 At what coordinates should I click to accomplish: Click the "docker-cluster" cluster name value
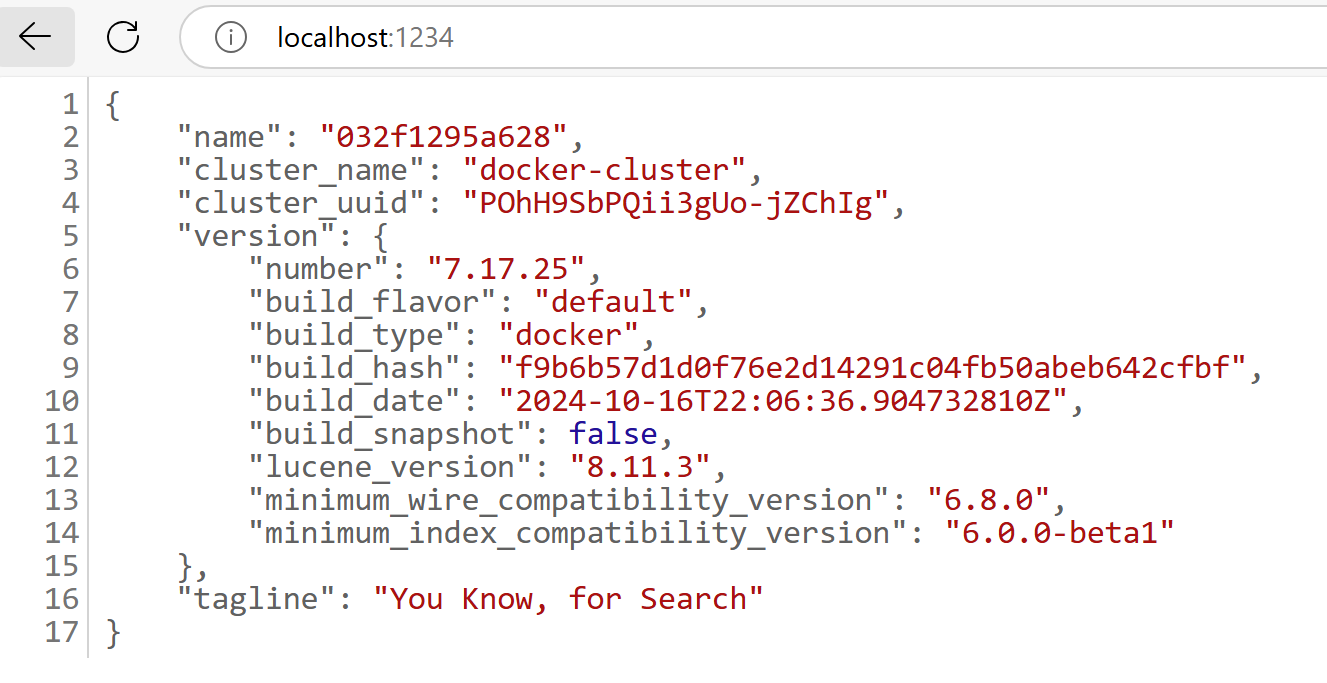click(x=602, y=169)
